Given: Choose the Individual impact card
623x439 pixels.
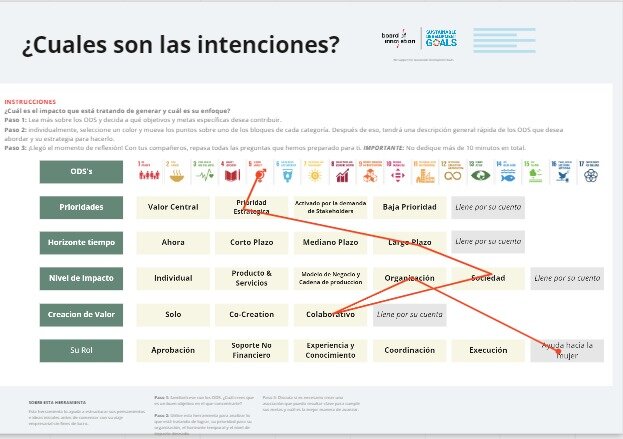Looking at the screenshot, I should click(173, 278).
